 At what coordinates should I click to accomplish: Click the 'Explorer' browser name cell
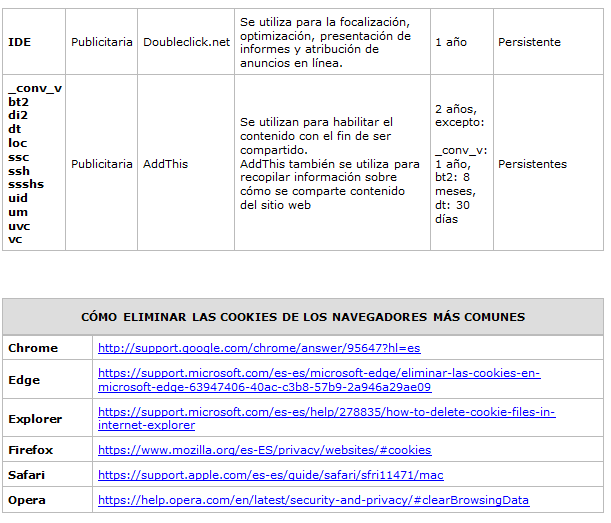coord(35,419)
